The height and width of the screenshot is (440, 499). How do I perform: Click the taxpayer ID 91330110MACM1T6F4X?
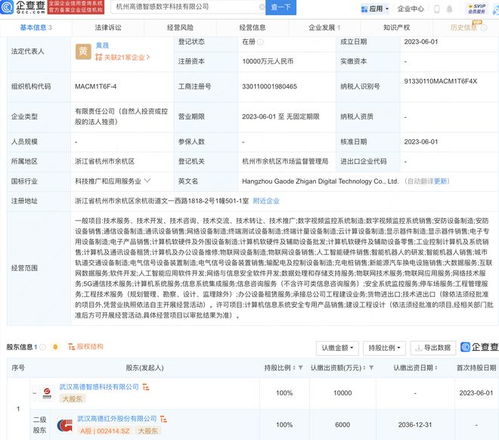441,81
